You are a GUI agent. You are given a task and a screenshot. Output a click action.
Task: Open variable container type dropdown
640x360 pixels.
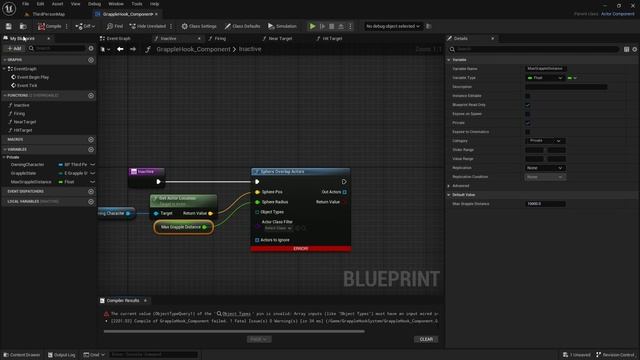[572, 78]
